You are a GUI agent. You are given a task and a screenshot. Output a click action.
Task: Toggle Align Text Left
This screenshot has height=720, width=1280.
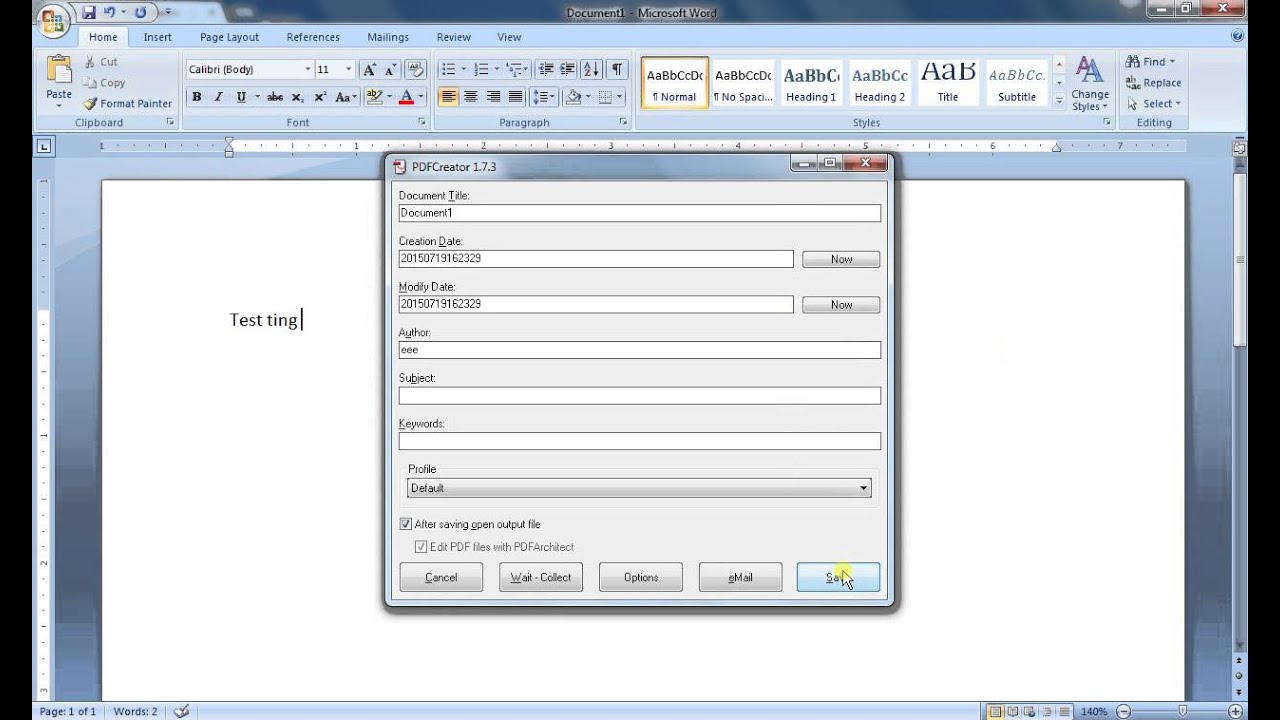[449, 97]
